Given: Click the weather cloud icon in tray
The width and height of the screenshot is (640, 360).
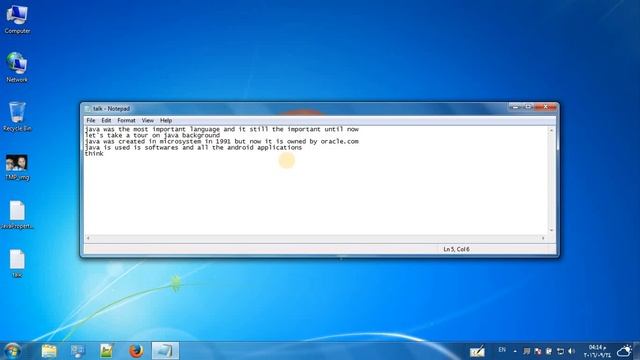Looking at the screenshot, I should [x=624, y=351].
